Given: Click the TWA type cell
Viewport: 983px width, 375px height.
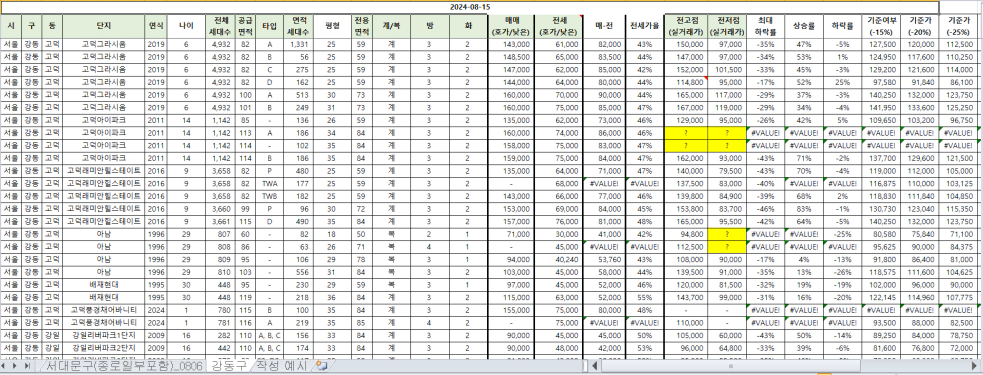Looking at the screenshot, I should tap(270, 183).
